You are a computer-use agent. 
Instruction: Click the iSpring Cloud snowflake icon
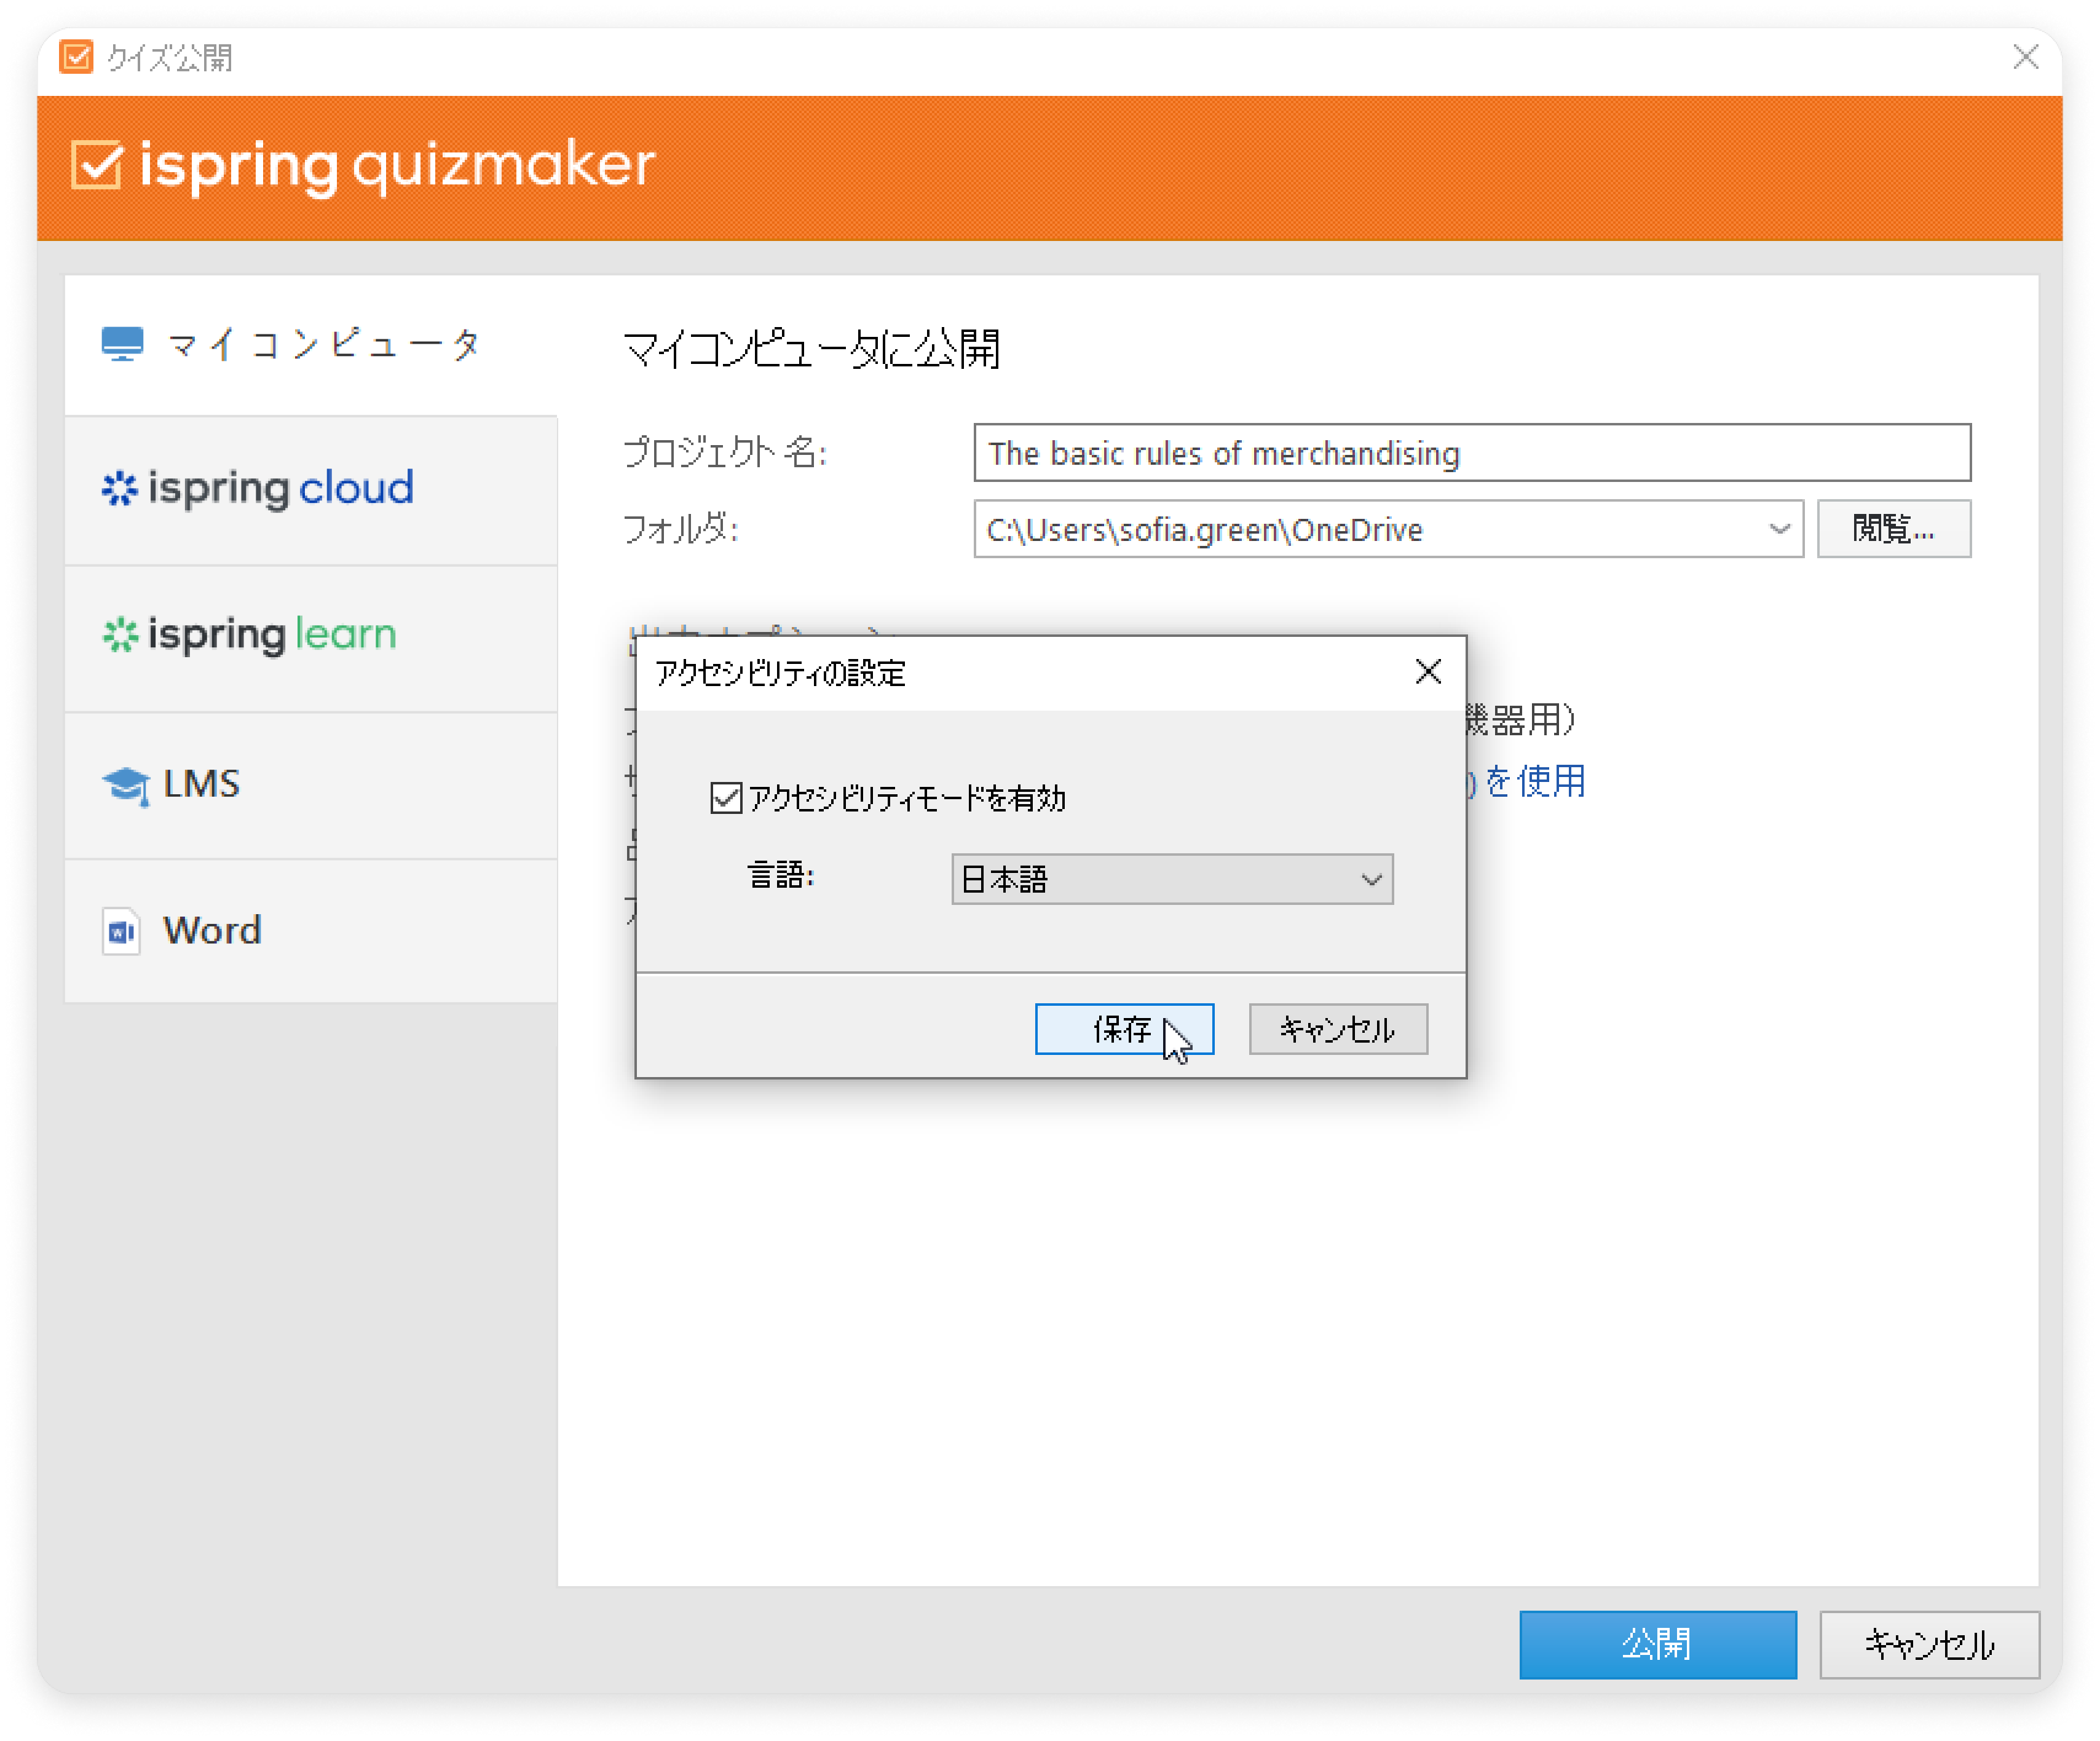[120, 488]
